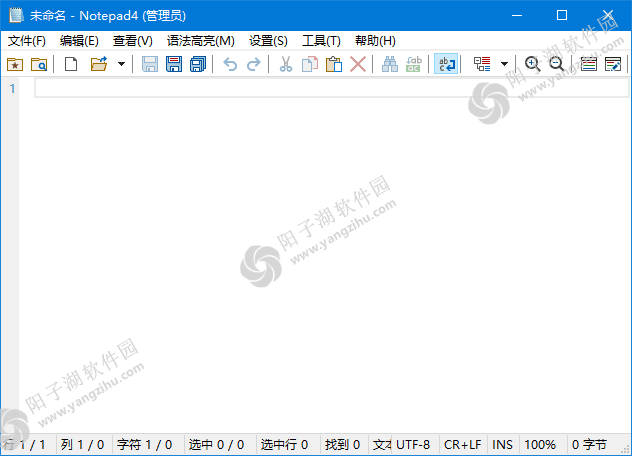Click the UTF-8 encoding status field
This screenshot has height=456, width=632.
click(x=415, y=445)
